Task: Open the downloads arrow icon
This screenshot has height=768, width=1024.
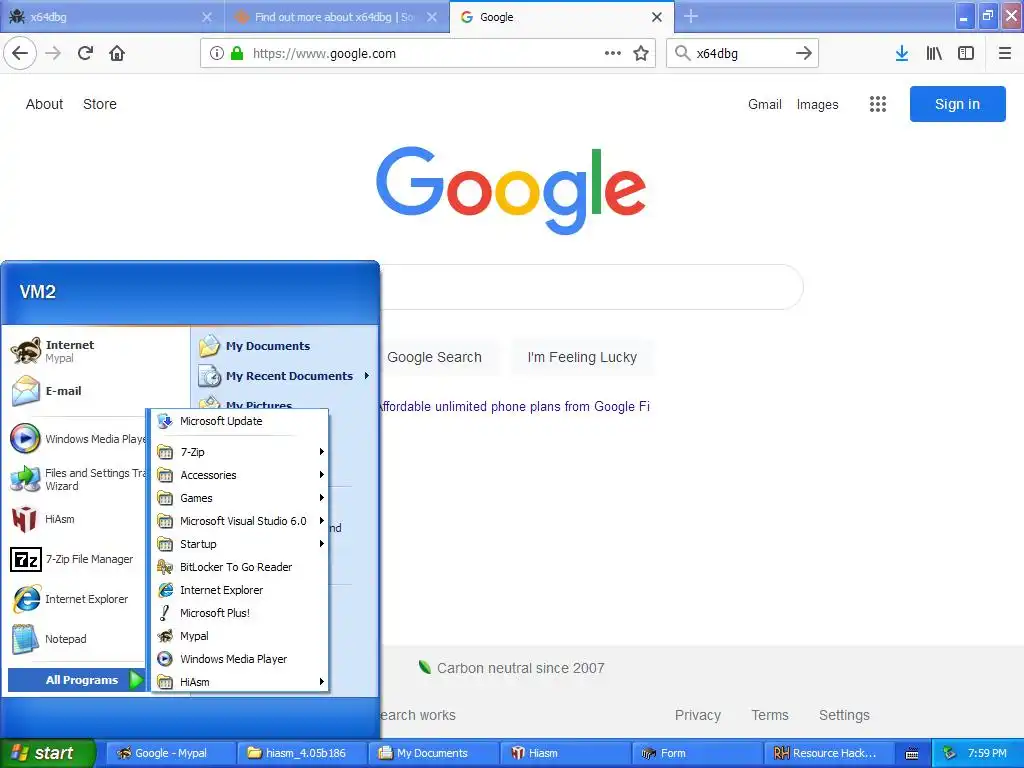Action: point(902,54)
